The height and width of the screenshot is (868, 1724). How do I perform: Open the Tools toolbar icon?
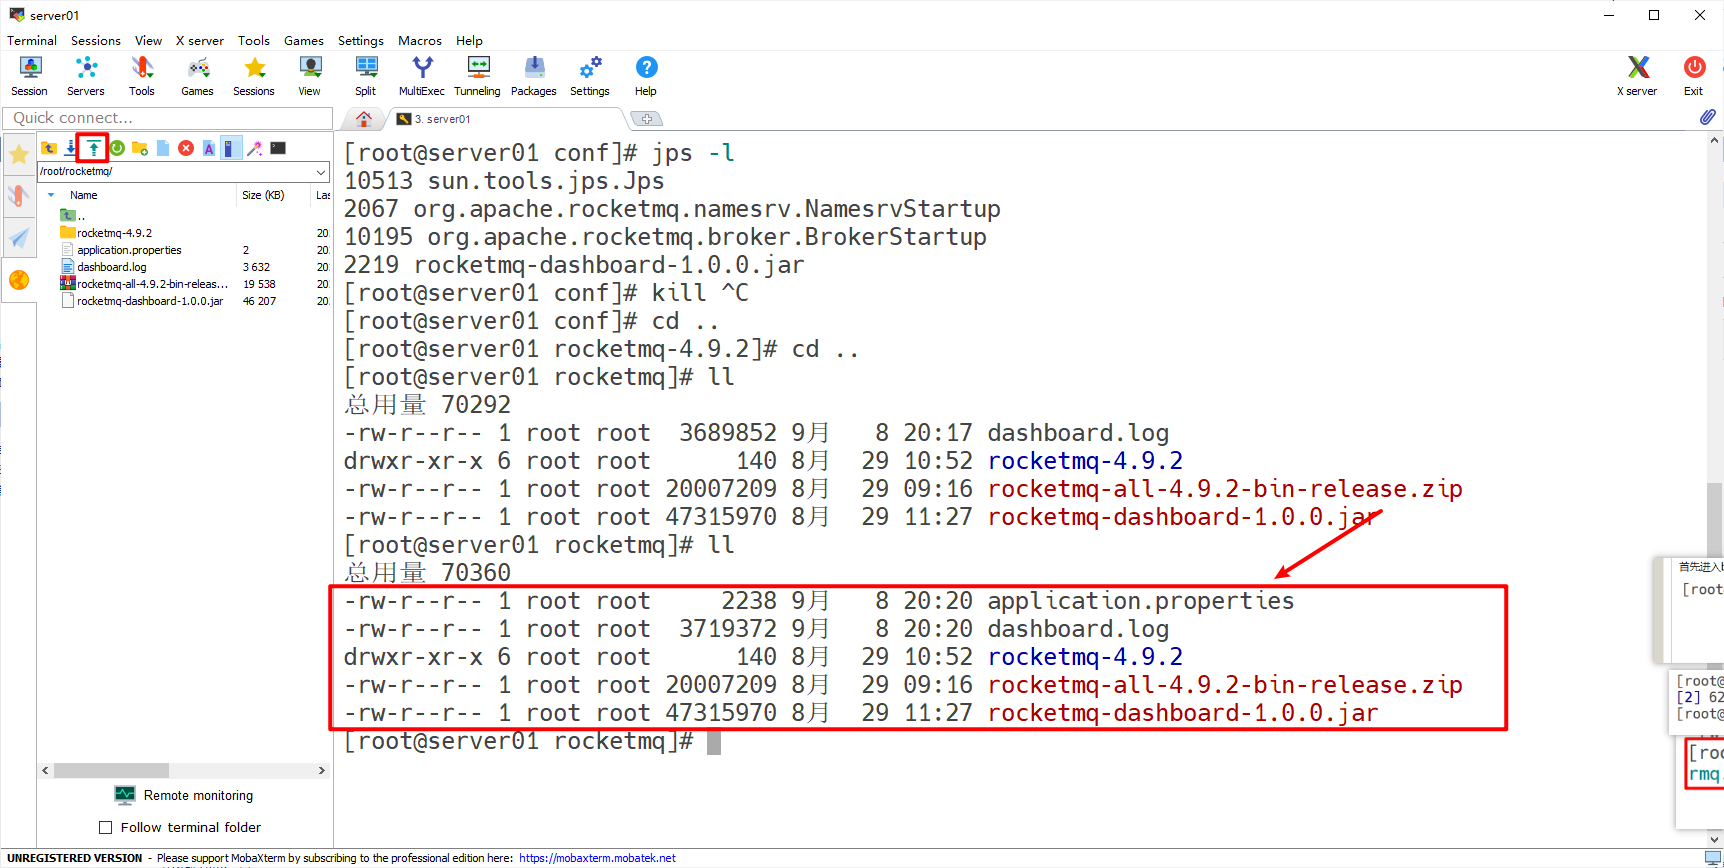pyautogui.click(x=142, y=76)
